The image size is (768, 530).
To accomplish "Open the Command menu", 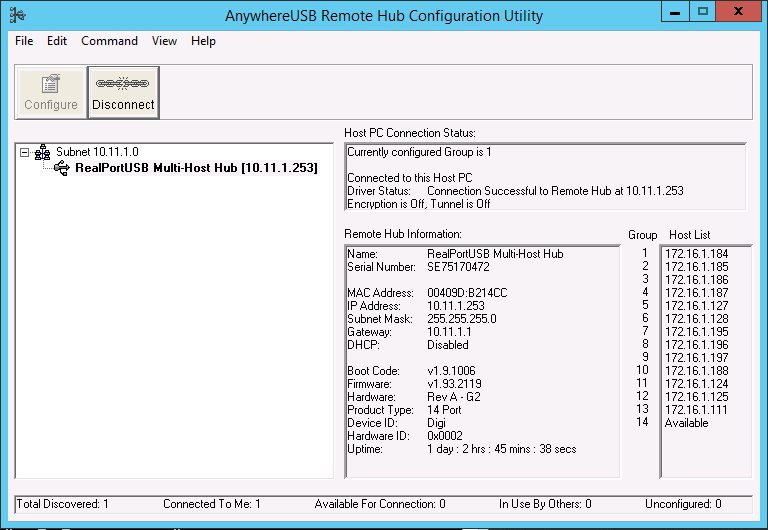I will 109,41.
